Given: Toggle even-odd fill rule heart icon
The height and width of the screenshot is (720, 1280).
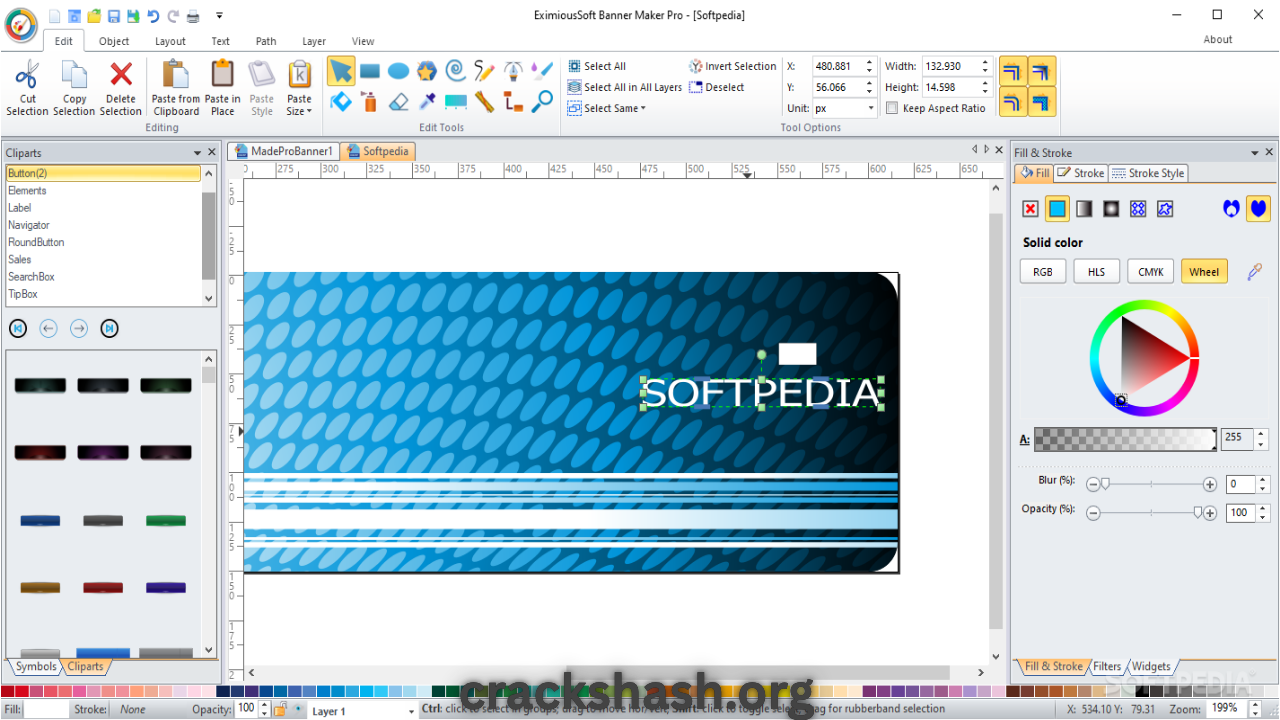Looking at the screenshot, I should tap(1231, 209).
